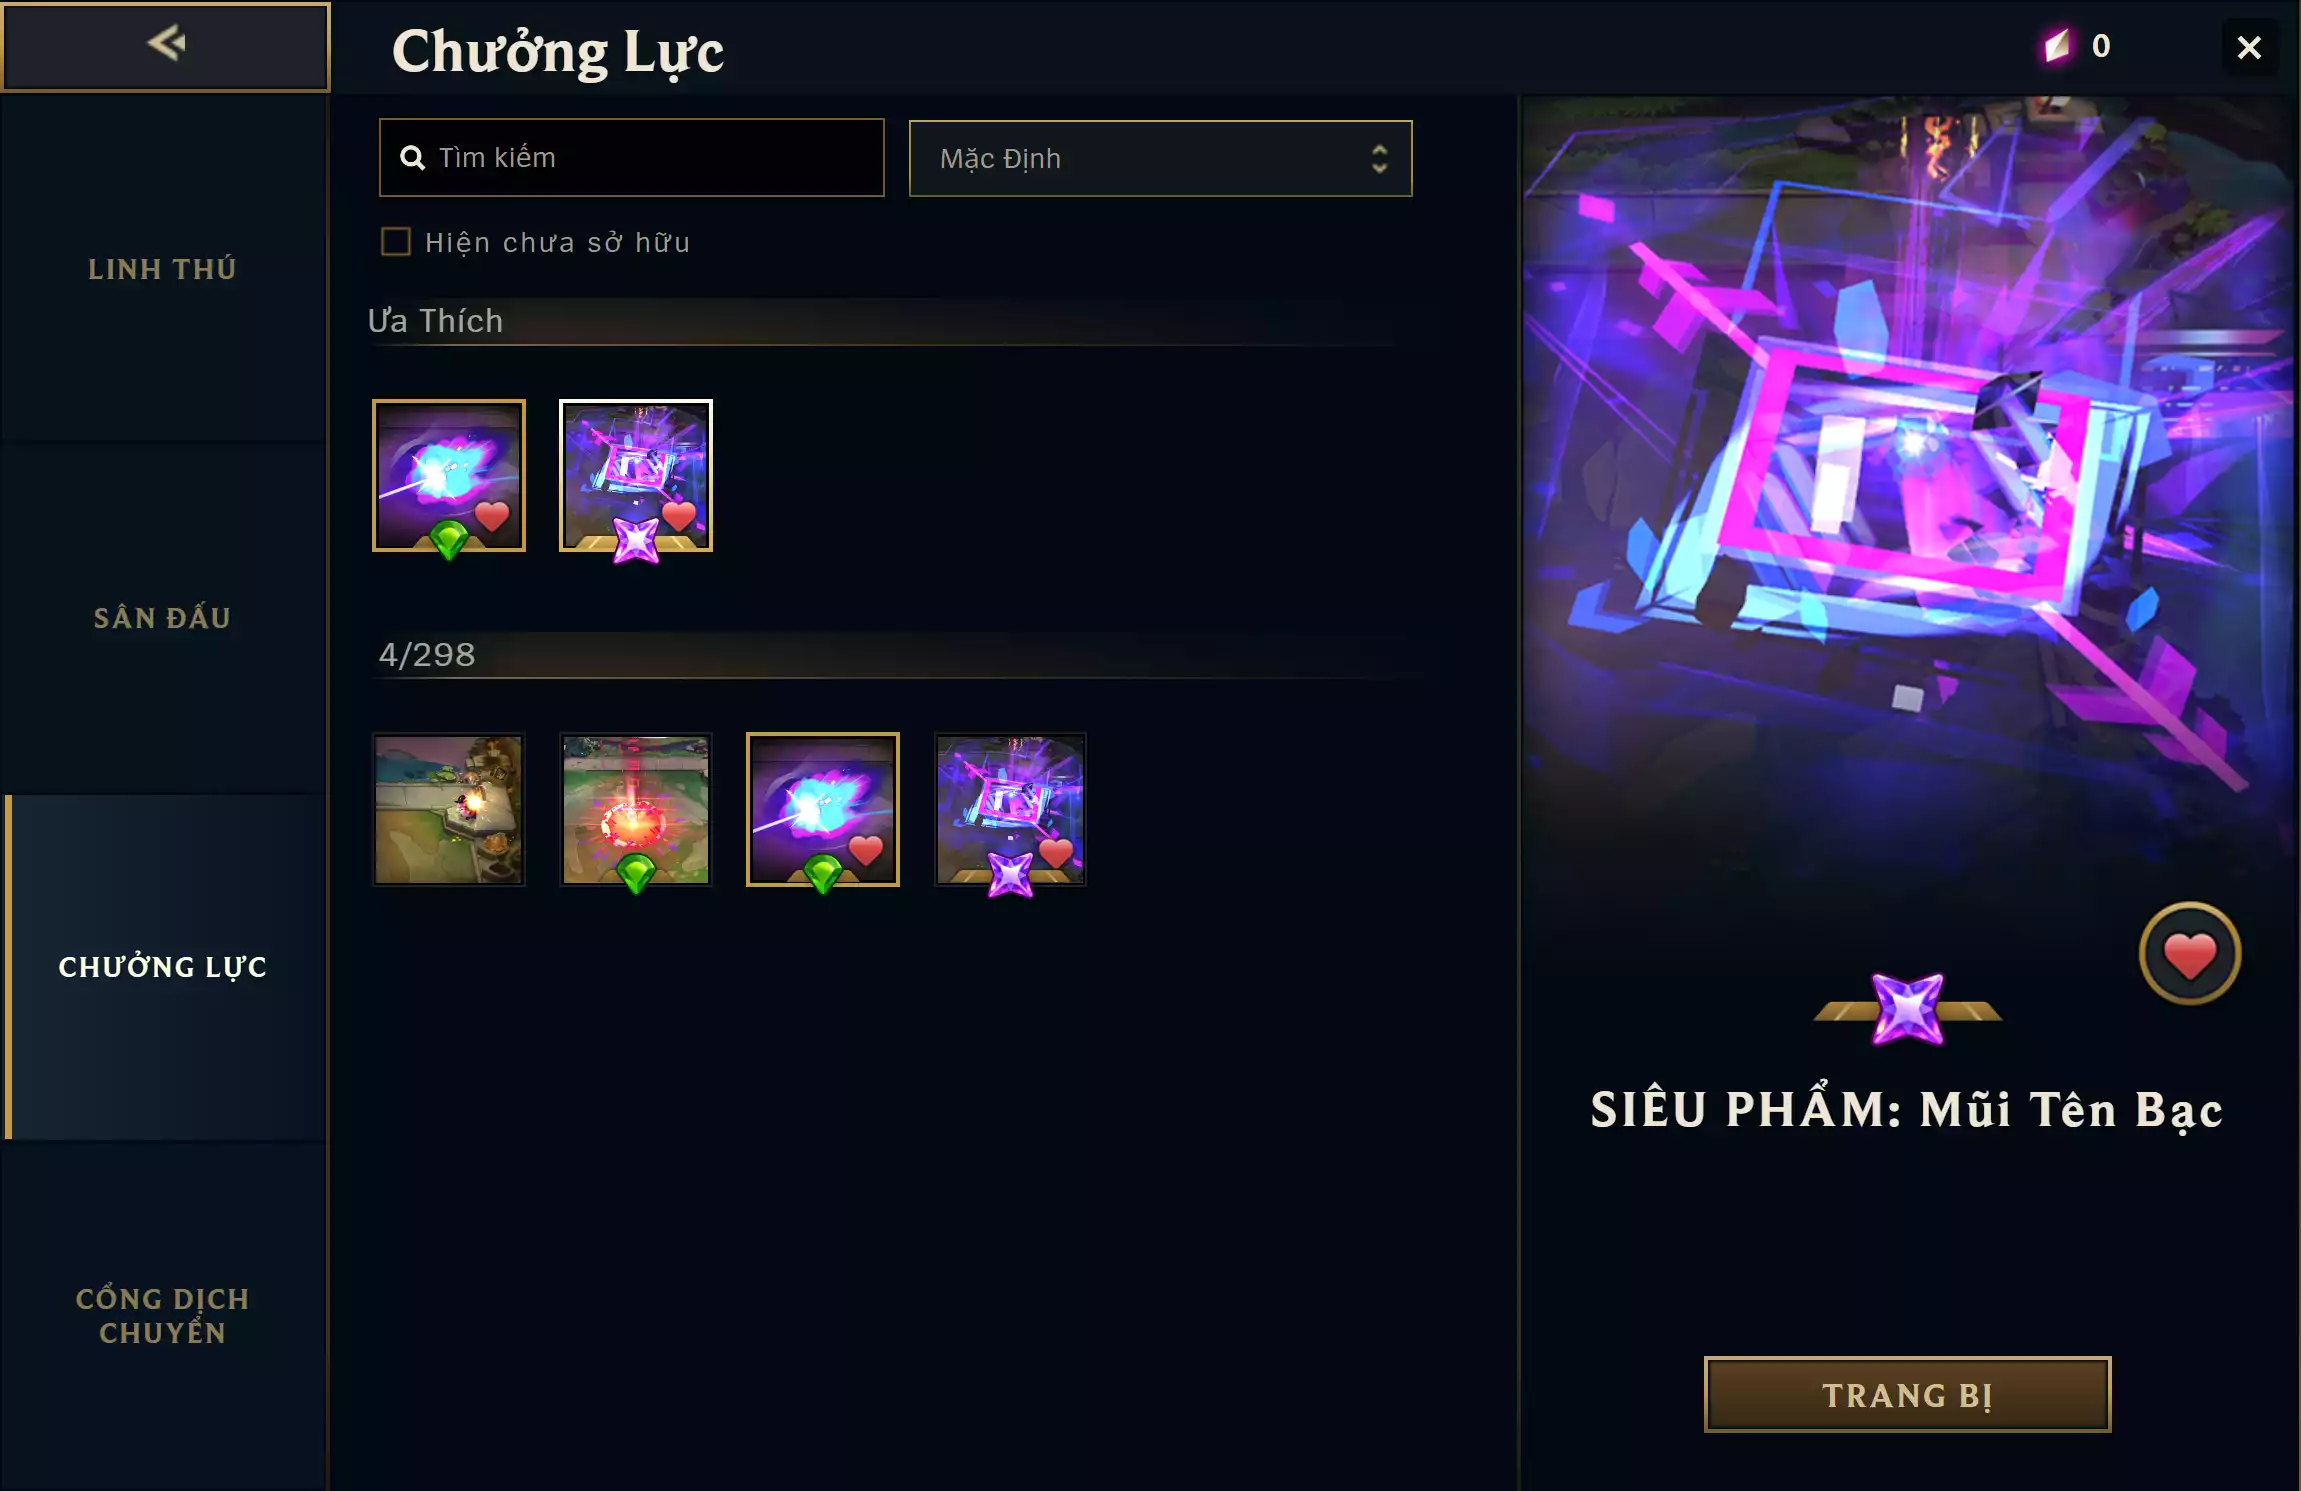The width and height of the screenshot is (2301, 1491).
Task: Click the currency shard icon
Action: pos(2057,45)
